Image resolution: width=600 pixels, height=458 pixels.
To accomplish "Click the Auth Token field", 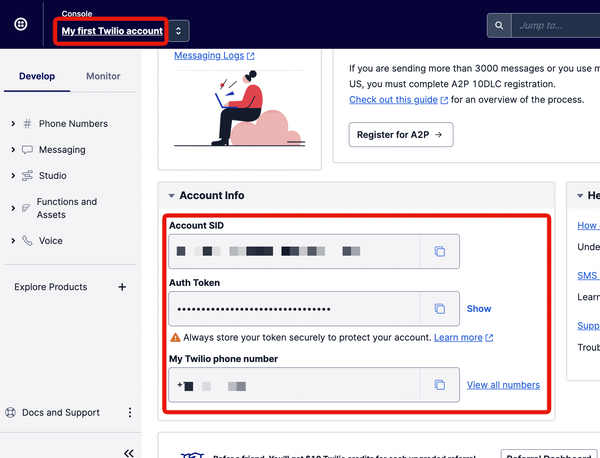I will coord(294,308).
